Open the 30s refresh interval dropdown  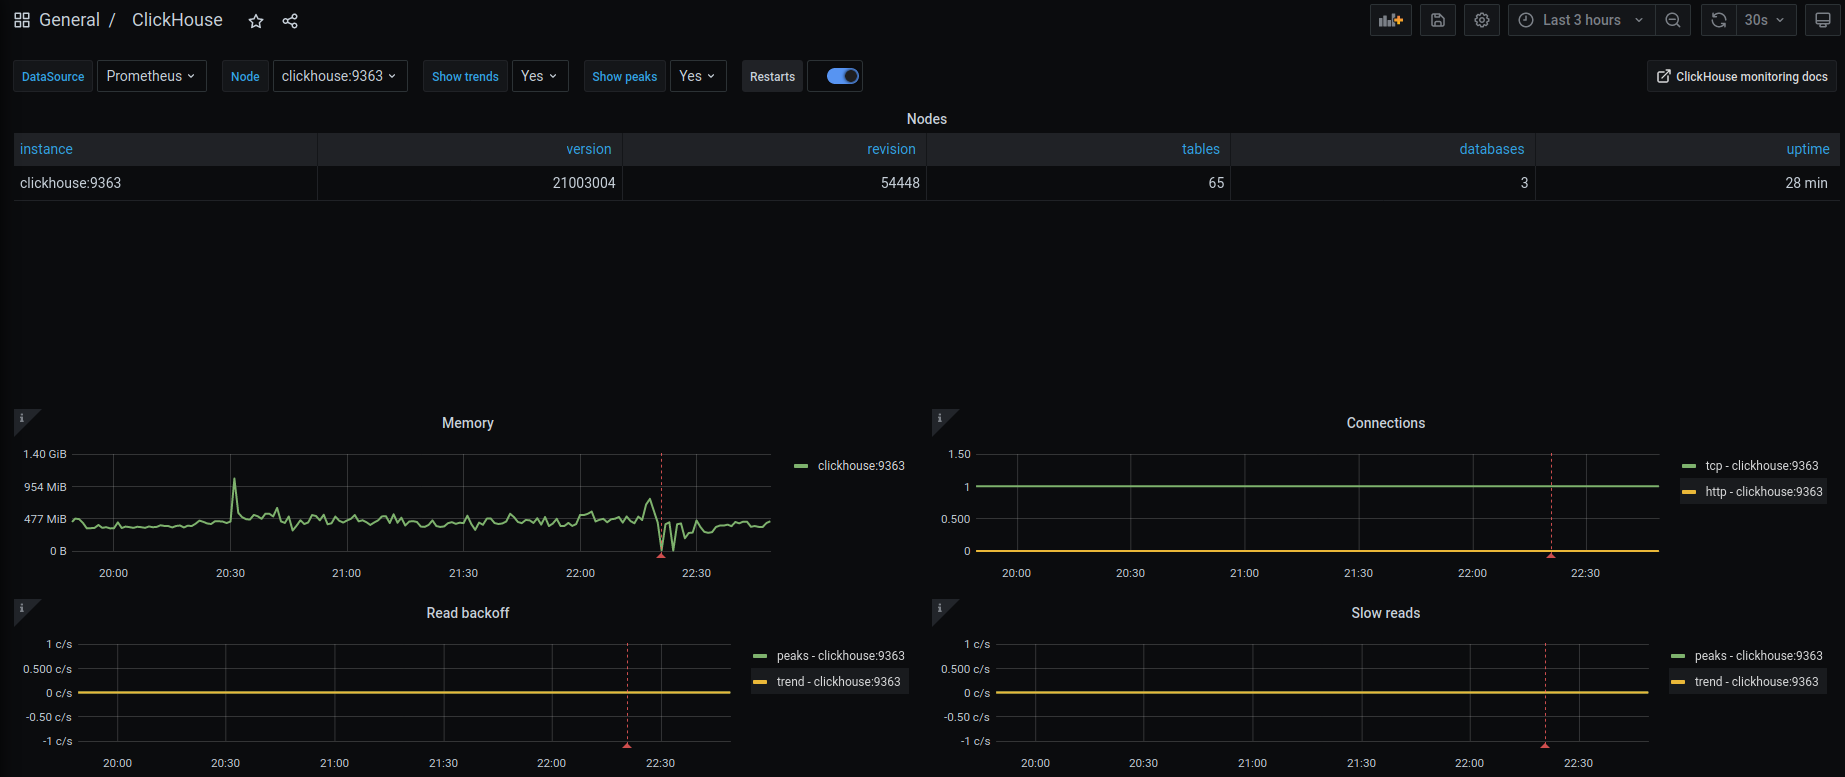click(x=1766, y=20)
